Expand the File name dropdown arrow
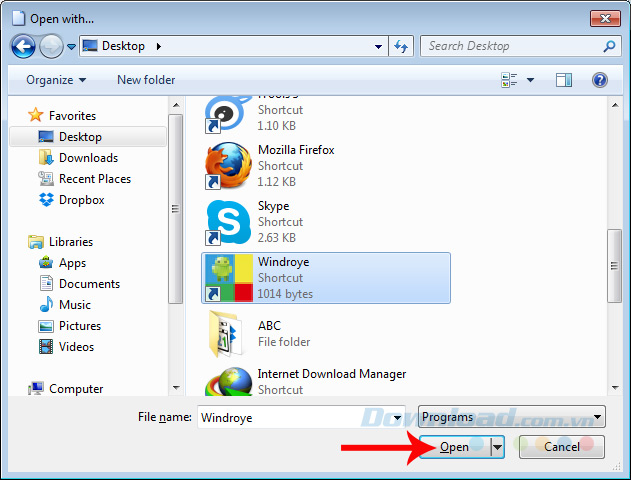Image resolution: width=631 pixels, height=480 pixels. (398, 417)
